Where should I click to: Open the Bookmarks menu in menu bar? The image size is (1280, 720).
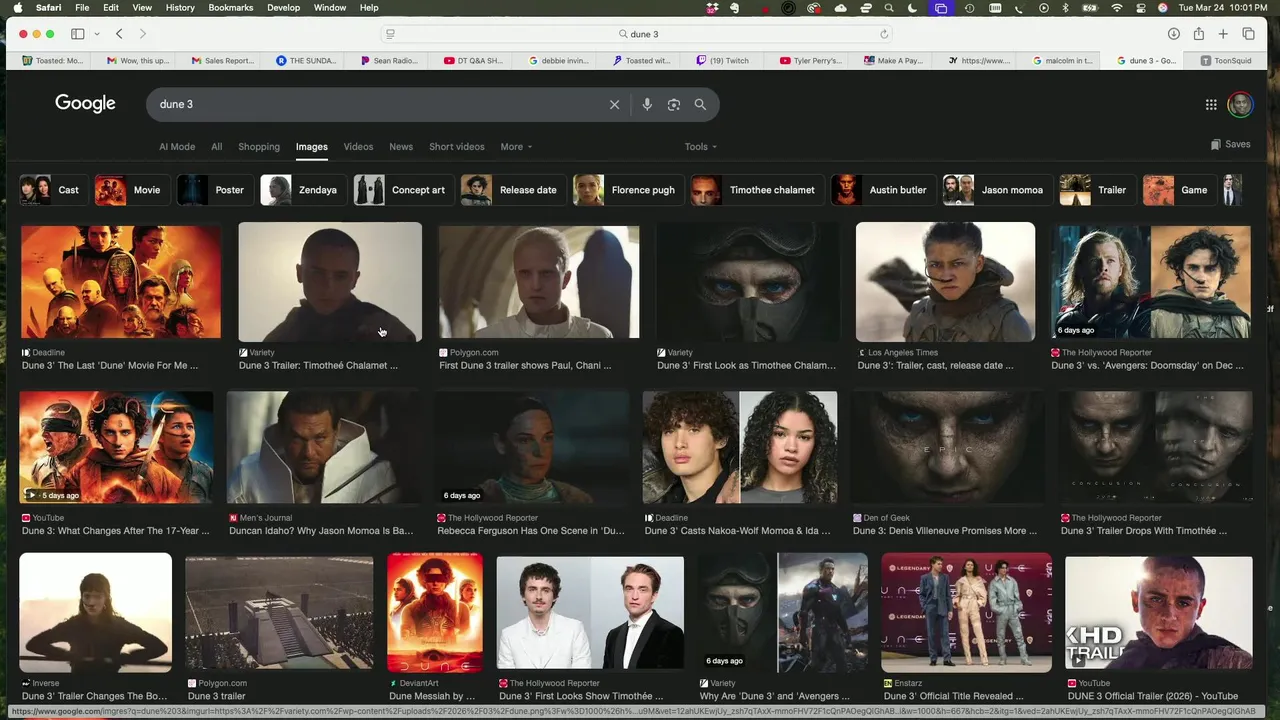[x=231, y=8]
